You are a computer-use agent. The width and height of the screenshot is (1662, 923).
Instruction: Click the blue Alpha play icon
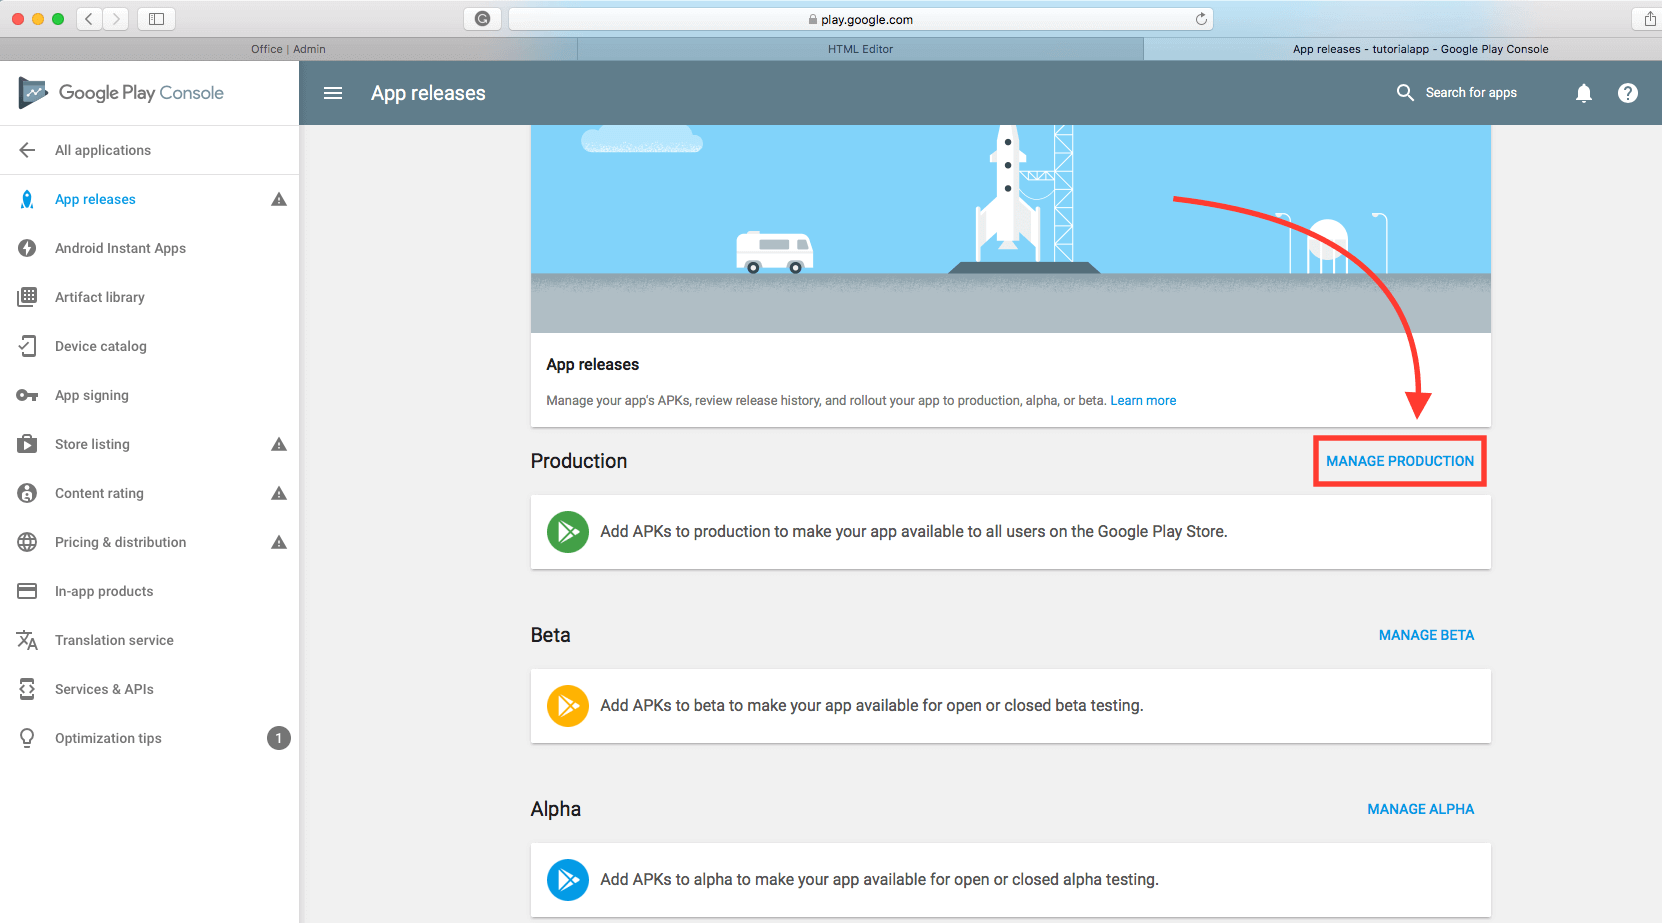pos(568,880)
